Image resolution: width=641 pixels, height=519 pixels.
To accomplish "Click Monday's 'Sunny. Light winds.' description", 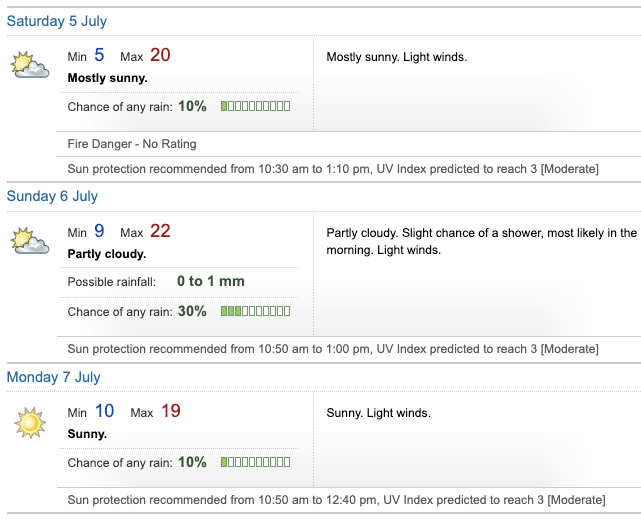I will 378,413.
